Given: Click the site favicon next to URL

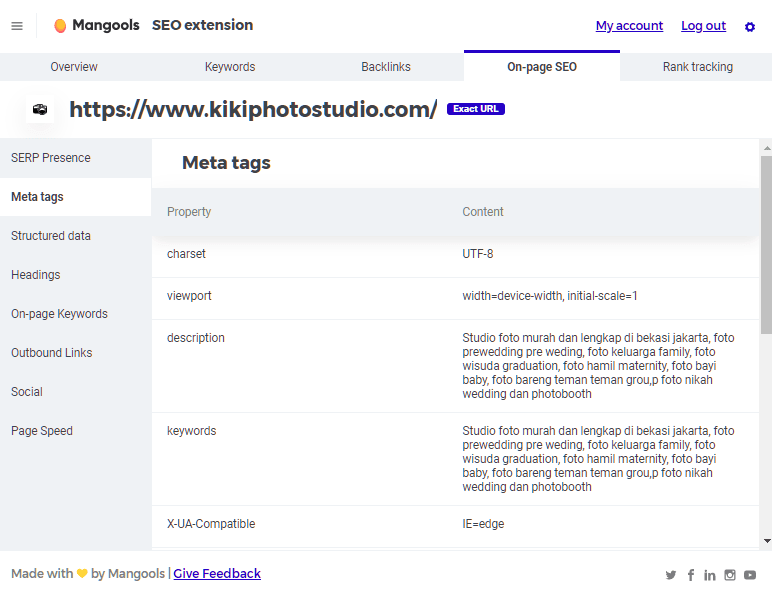Looking at the screenshot, I should 40,110.
